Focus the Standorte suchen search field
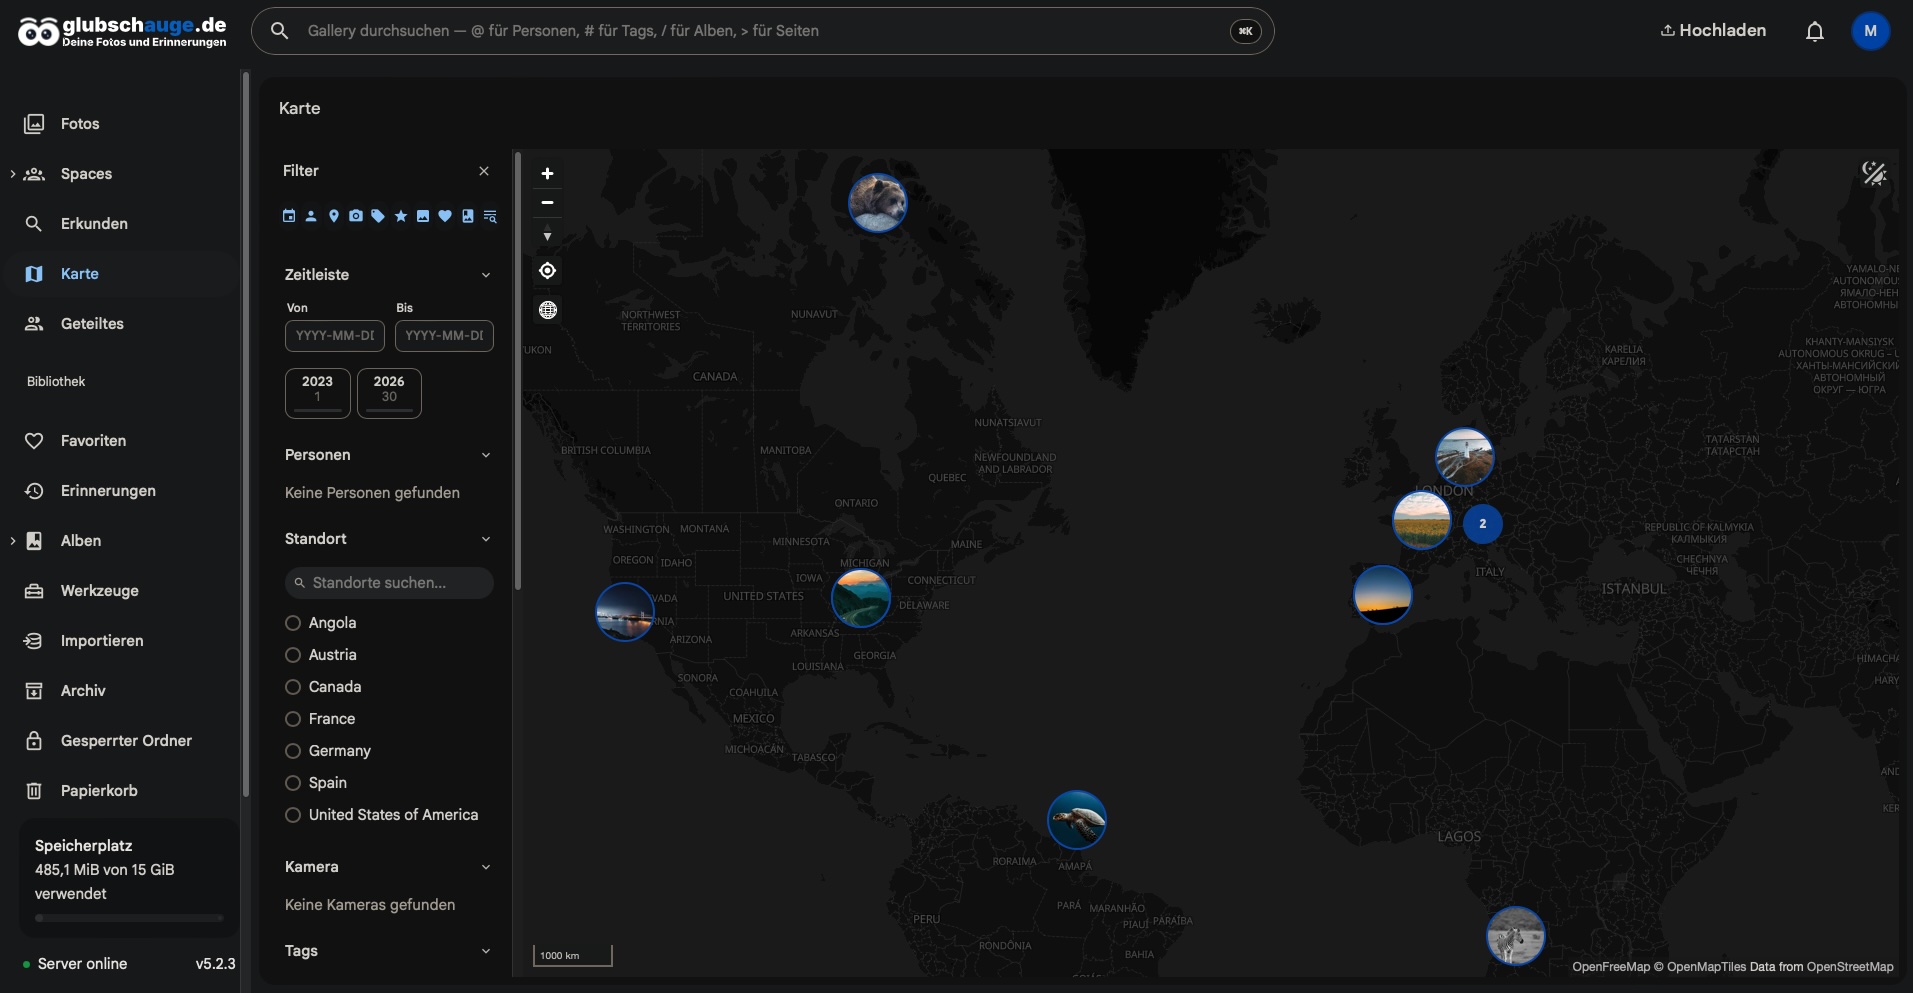This screenshot has height=993, width=1913. 389,583
